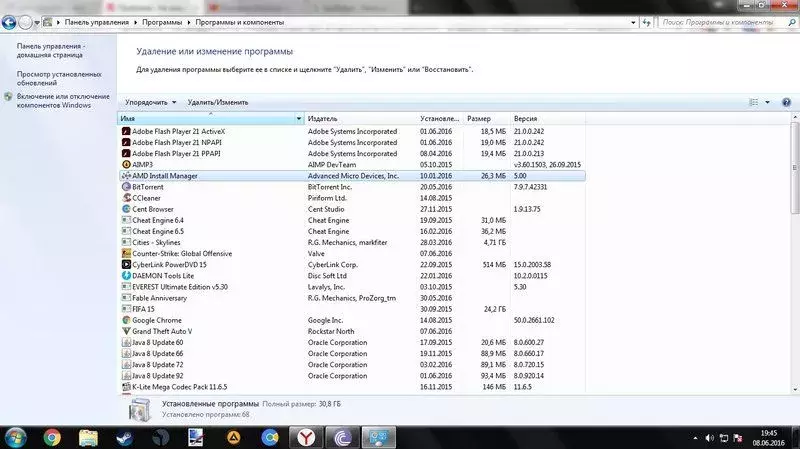The height and width of the screenshot is (449, 800).
Task: Open Steam from the taskbar
Action: (124, 438)
